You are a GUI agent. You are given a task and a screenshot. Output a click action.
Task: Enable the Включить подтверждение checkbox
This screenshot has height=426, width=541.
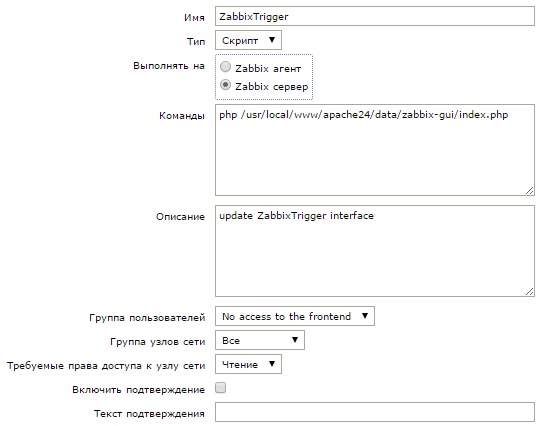[221, 388]
